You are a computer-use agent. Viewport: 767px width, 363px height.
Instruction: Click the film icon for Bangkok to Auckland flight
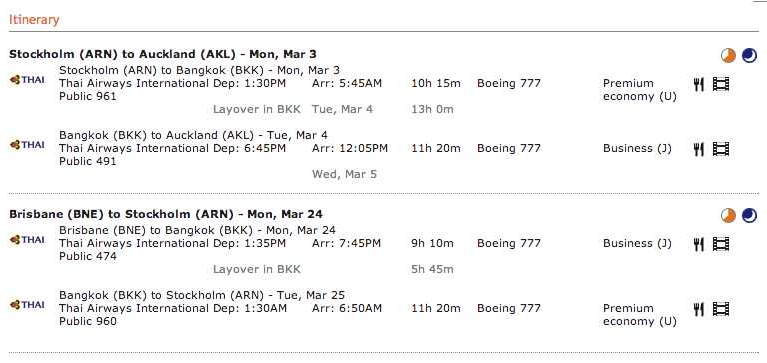click(x=721, y=149)
